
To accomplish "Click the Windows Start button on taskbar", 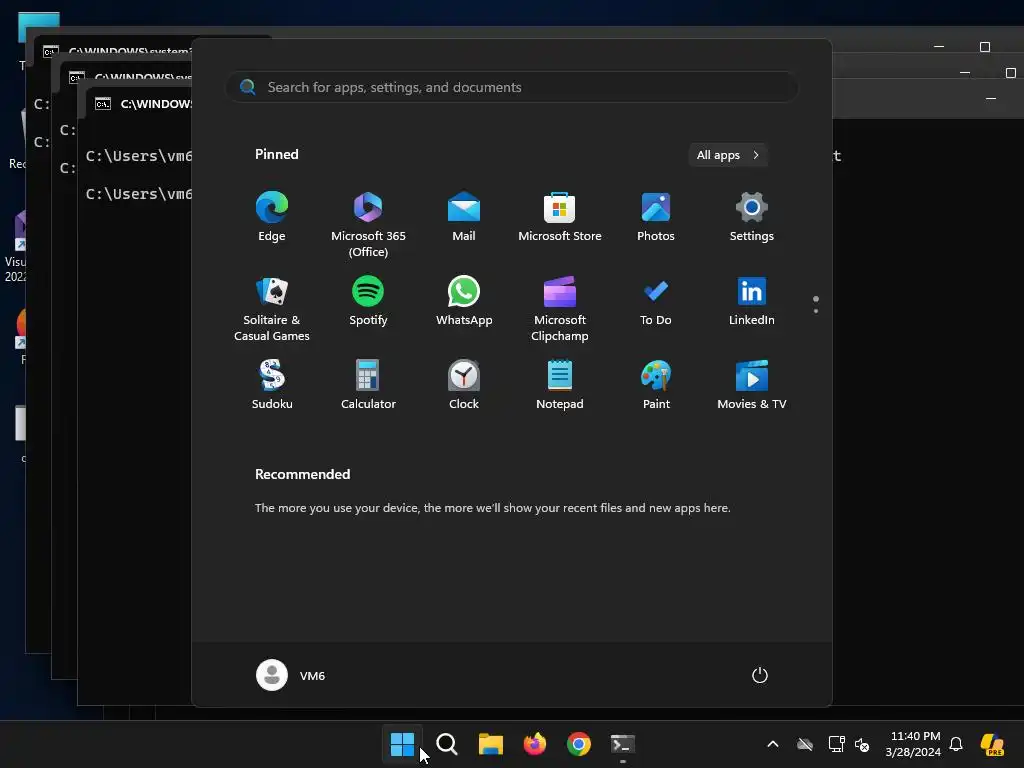I will click(402, 744).
